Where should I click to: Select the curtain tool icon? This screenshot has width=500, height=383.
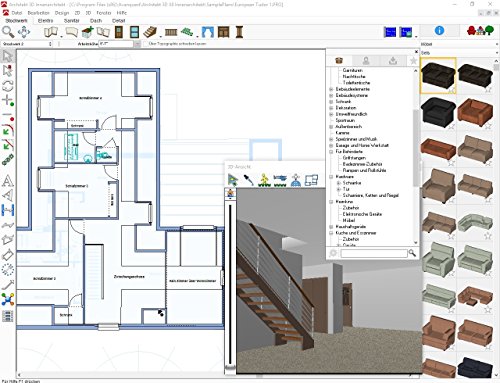click(x=208, y=32)
